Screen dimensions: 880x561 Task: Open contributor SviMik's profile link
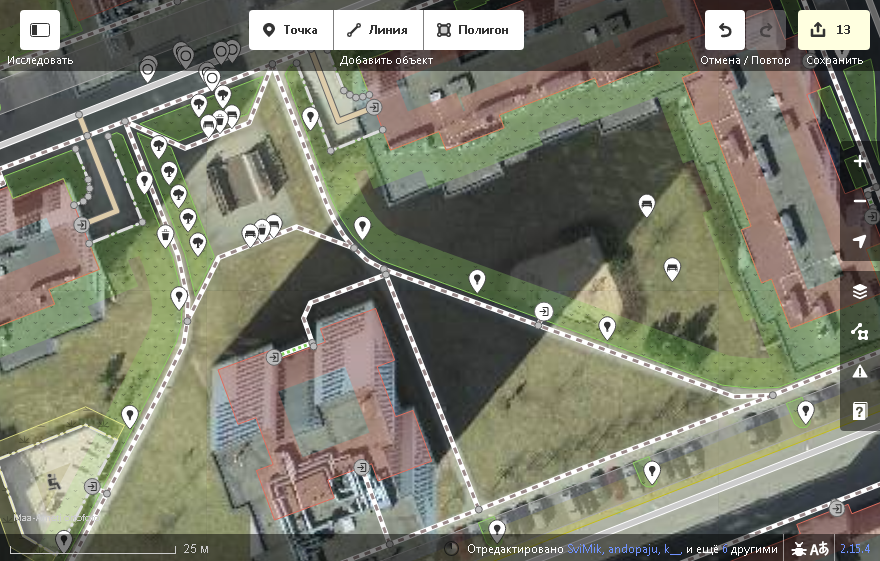[x=585, y=549]
